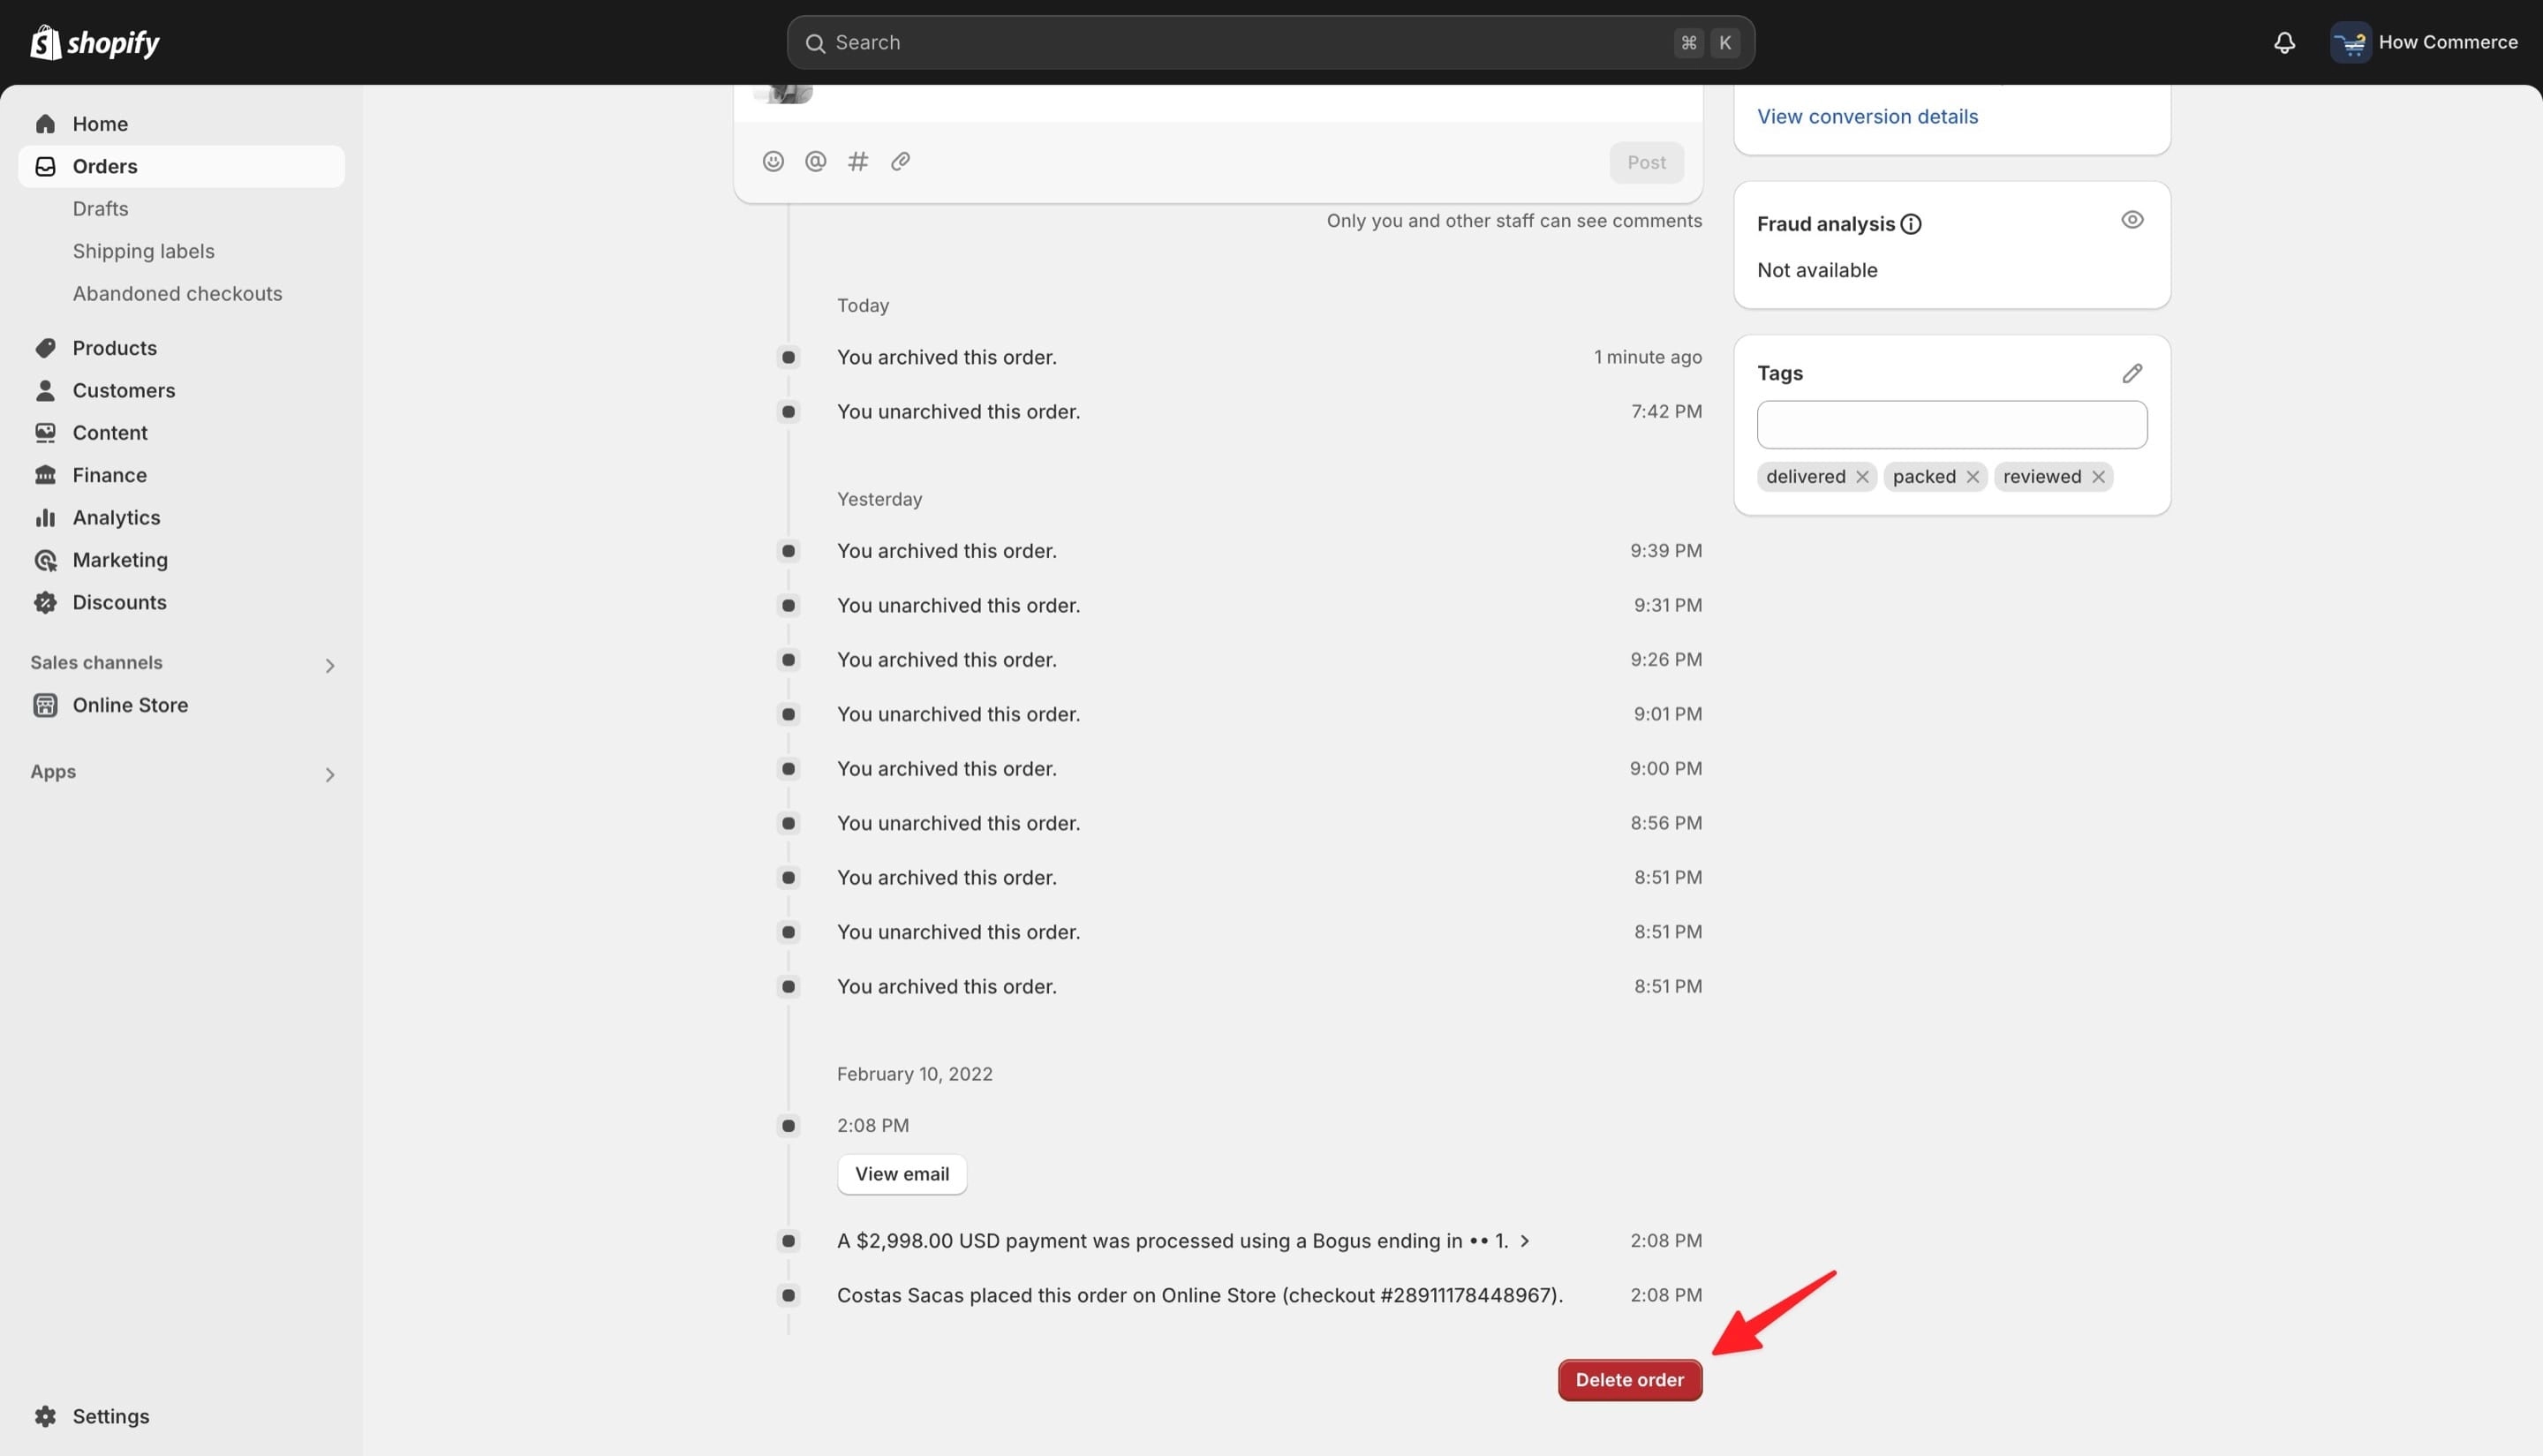Click the Shopify logo

pyautogui.click(x=94, y=42)
